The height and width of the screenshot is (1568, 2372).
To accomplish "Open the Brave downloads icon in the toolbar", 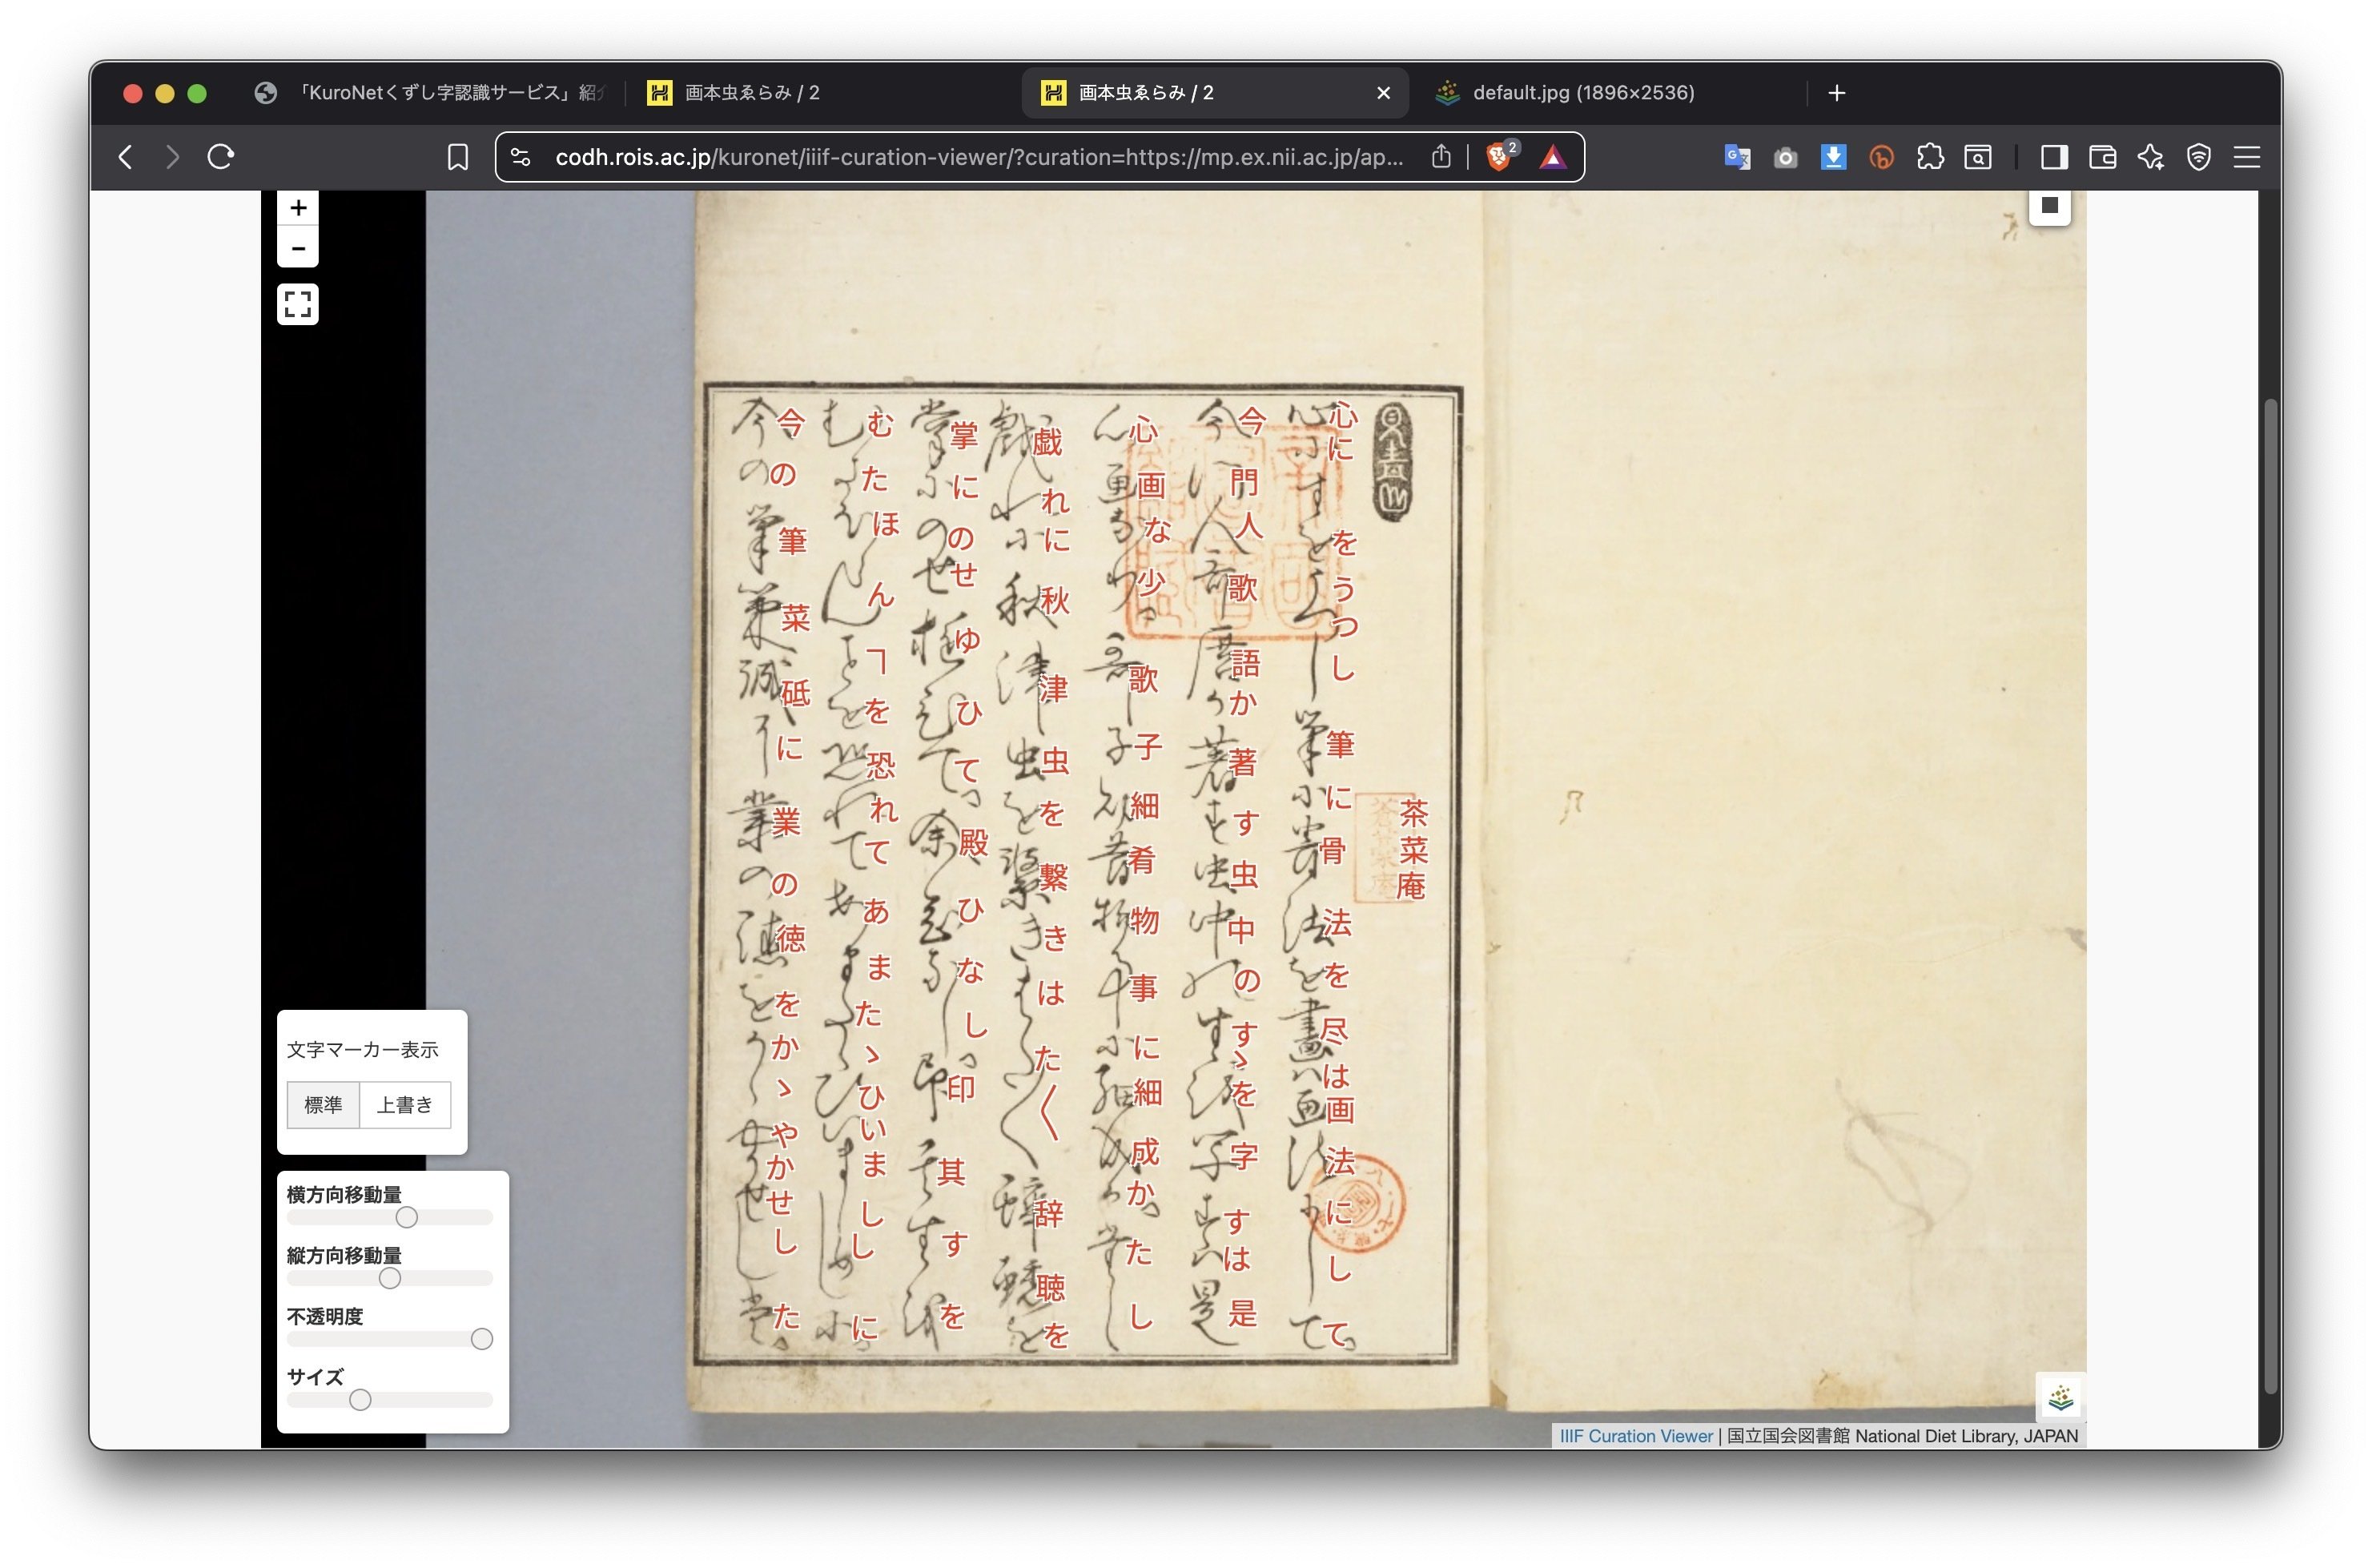I will click(1833, 157).
